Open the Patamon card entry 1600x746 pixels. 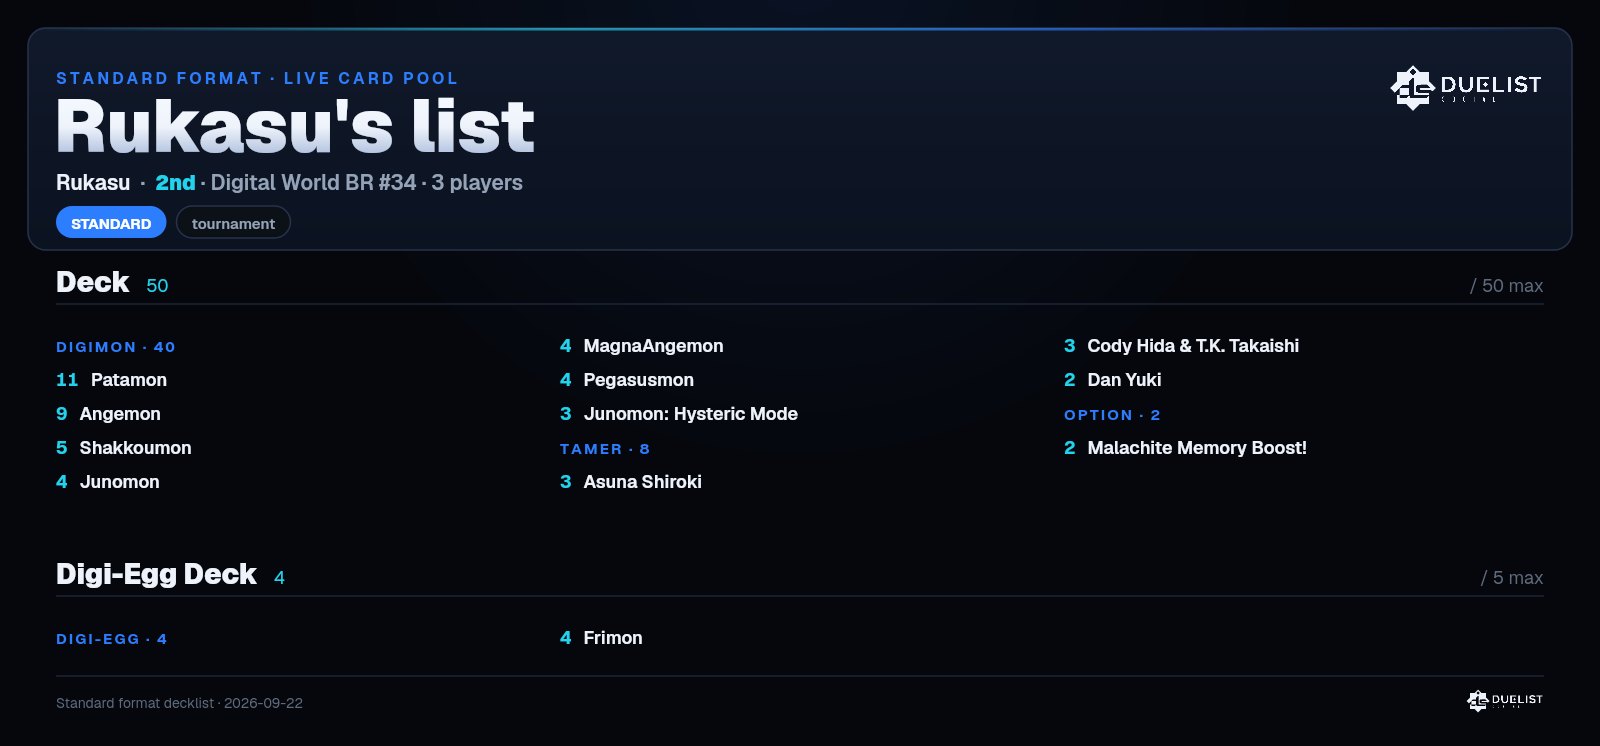click(x=111, y=380)
